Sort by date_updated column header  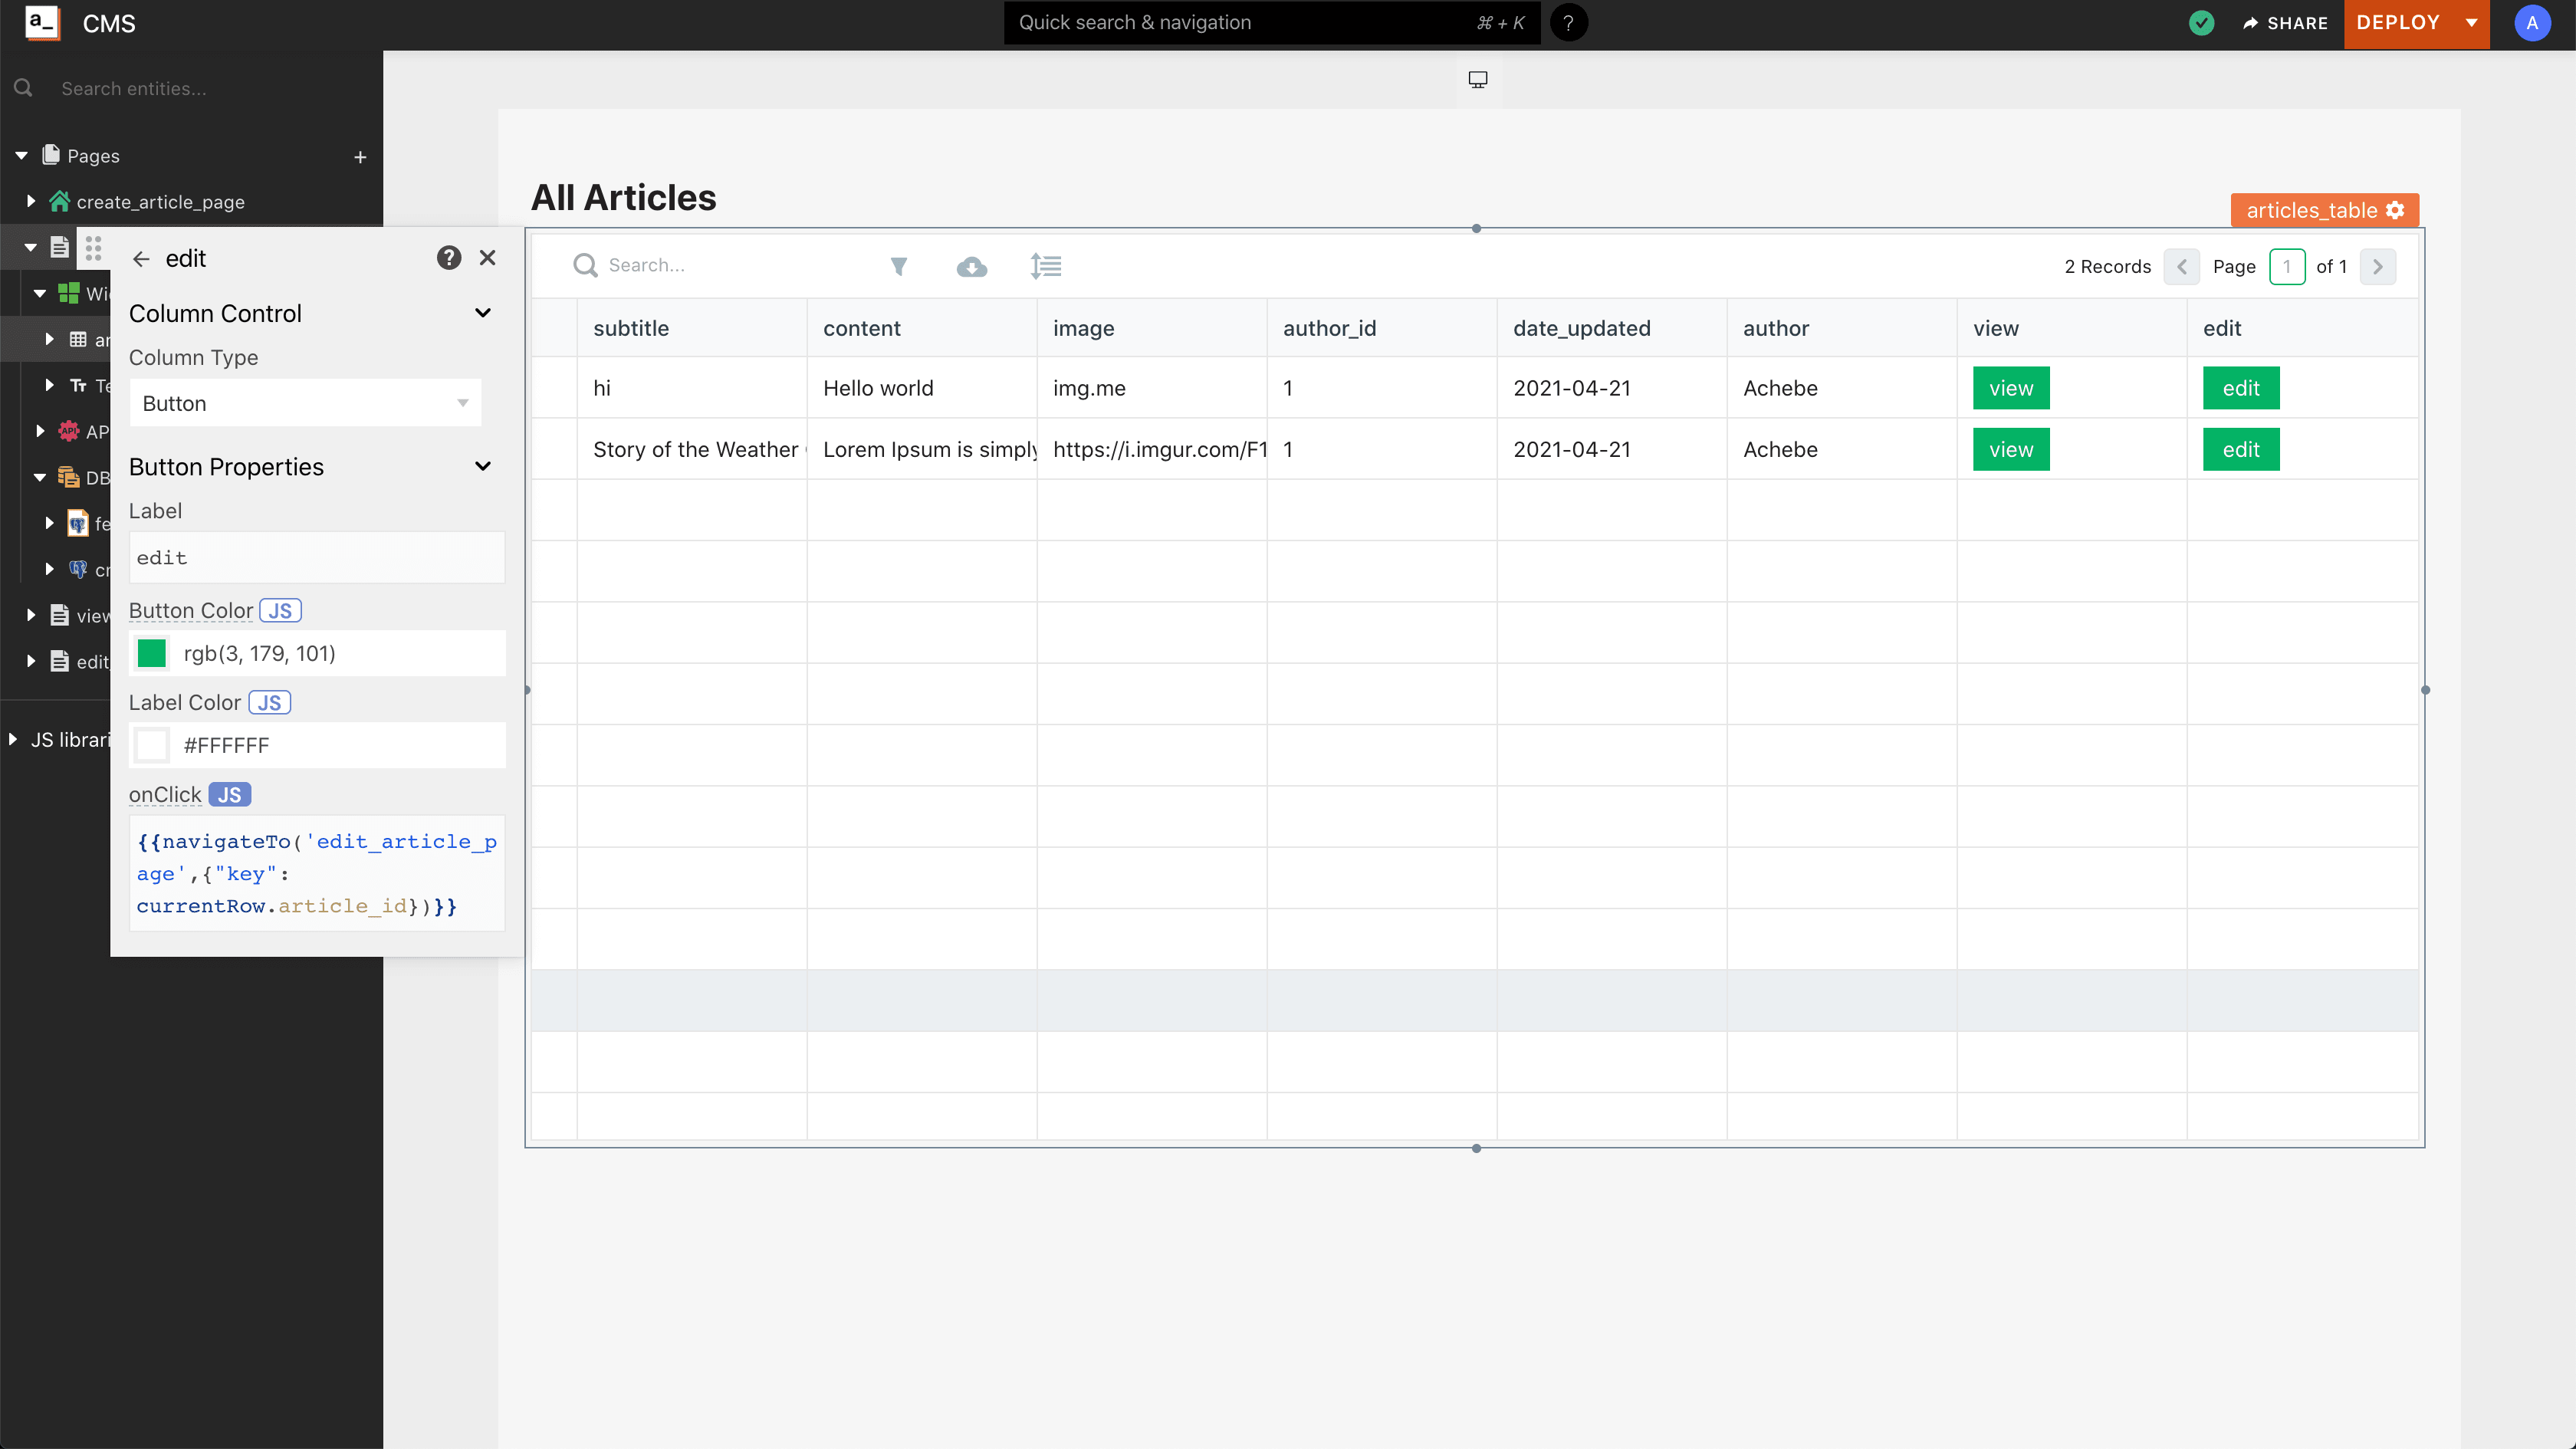[1612, 328]
